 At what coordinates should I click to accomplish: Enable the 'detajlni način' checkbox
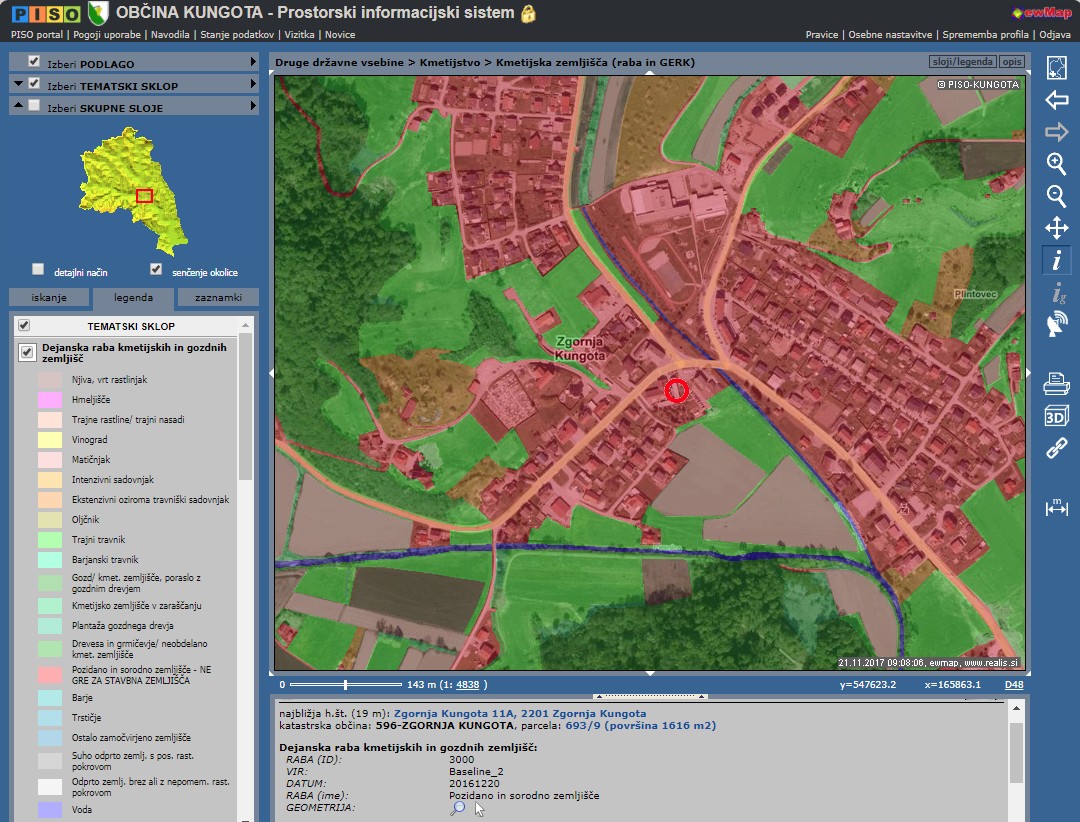pyautogui.click(x=38, y=269)
